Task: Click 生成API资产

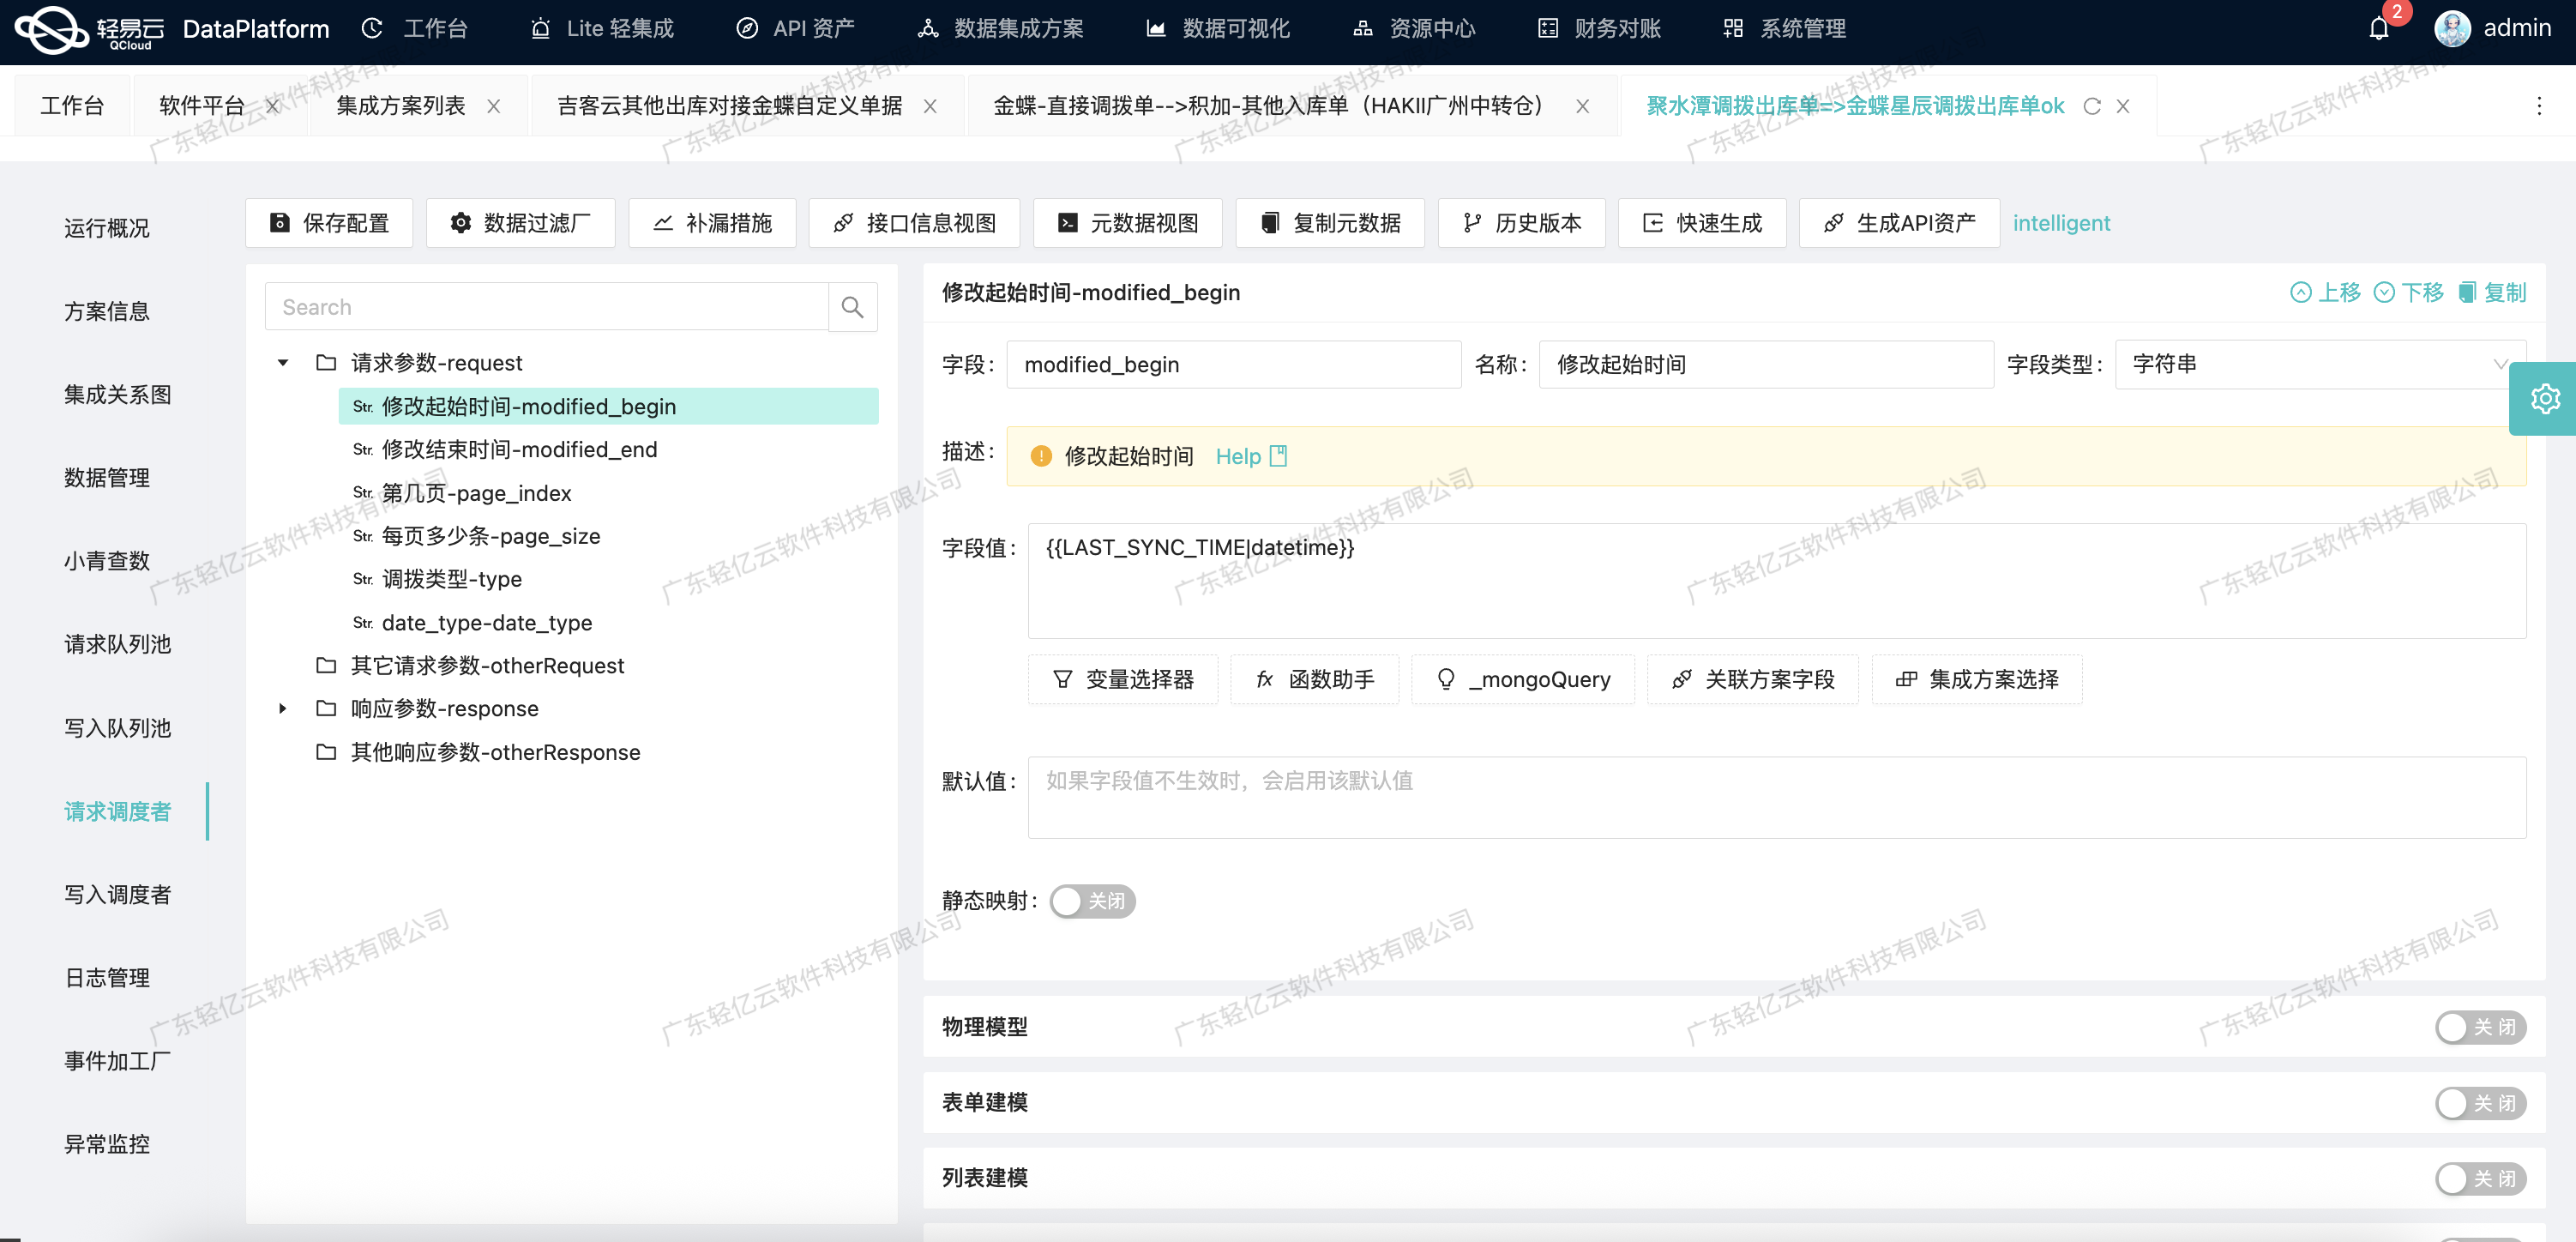Action: coord(1899,222)
